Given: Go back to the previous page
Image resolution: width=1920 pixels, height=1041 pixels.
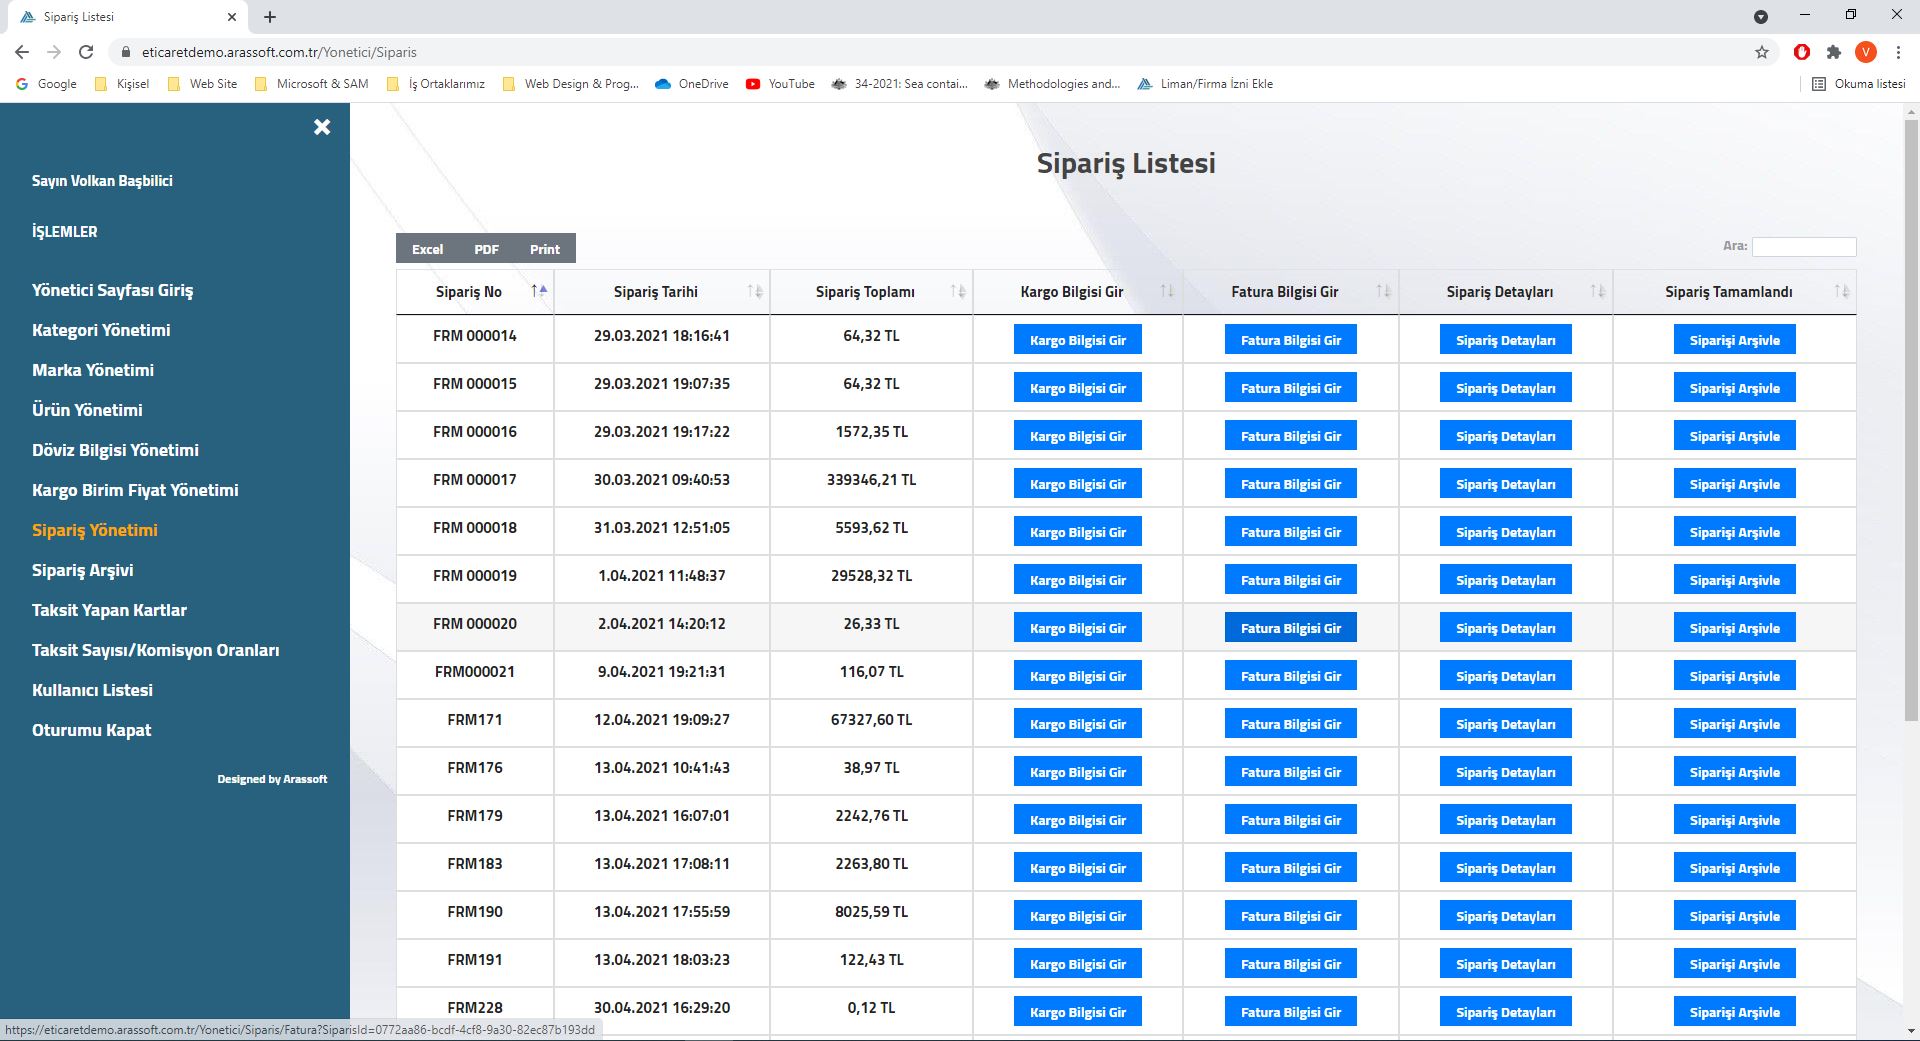Looking at the screenshot, I should (x=22, y=52).
